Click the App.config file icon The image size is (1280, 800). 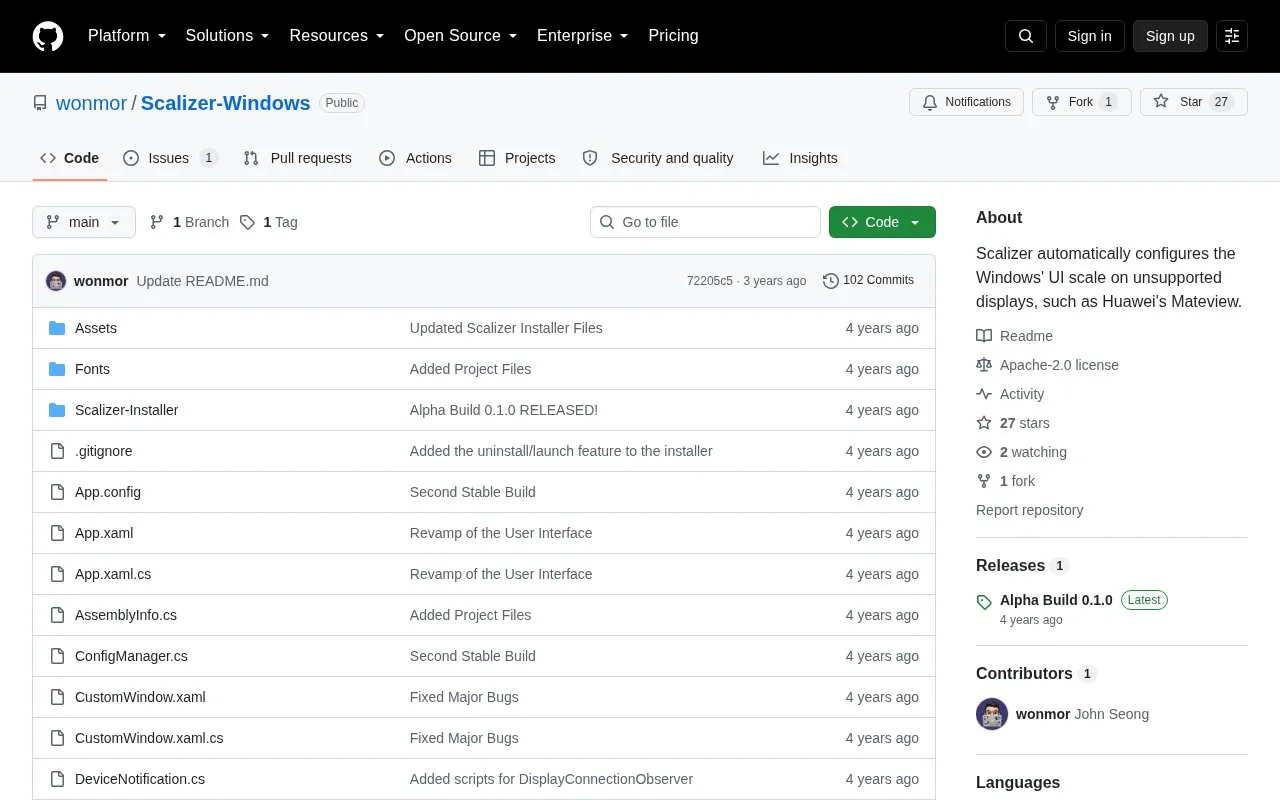pyautogui.click(x=57, y=492)
